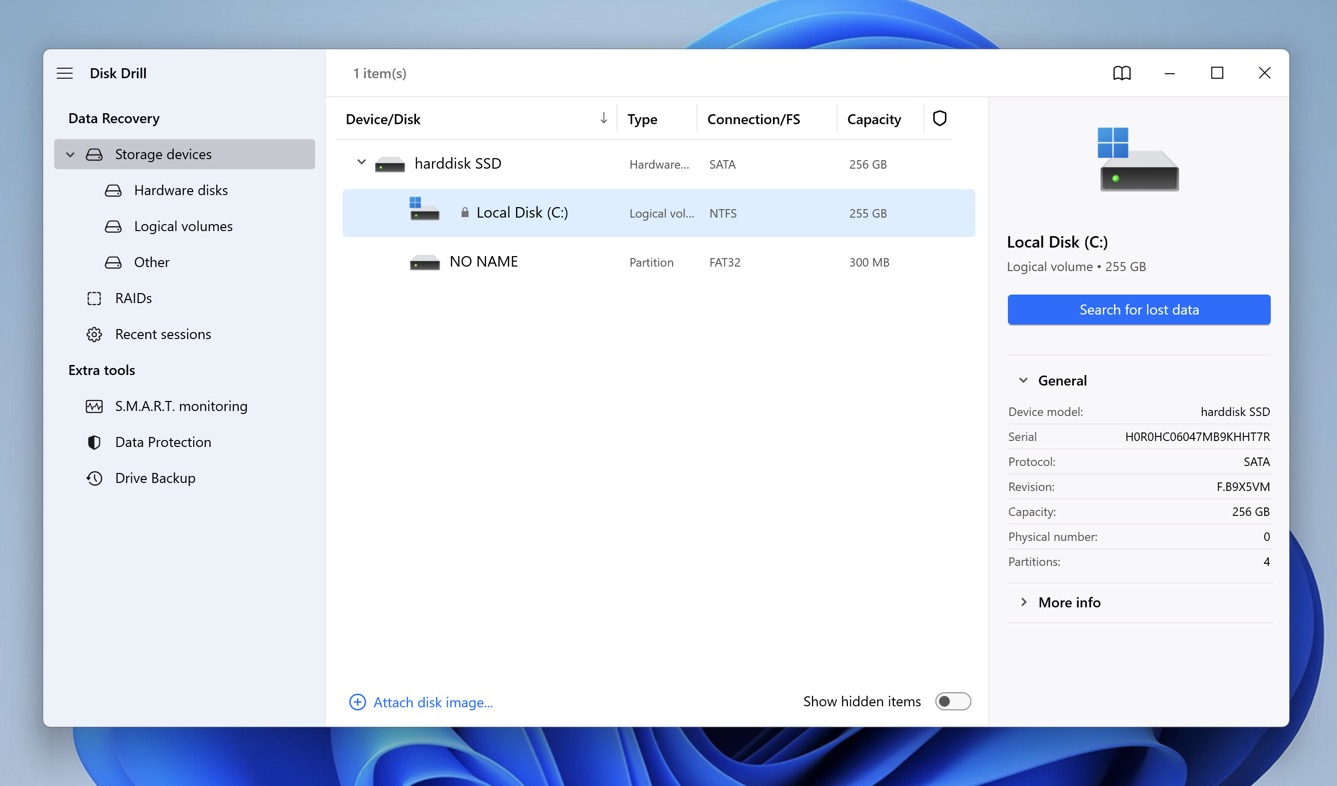
Task: Click the Local Disk (C:) Windows drive icon
Action: pos(424,209)
